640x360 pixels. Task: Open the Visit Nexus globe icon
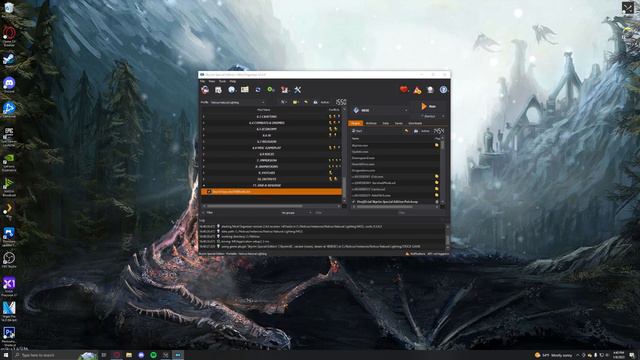(x=231, y=90)
